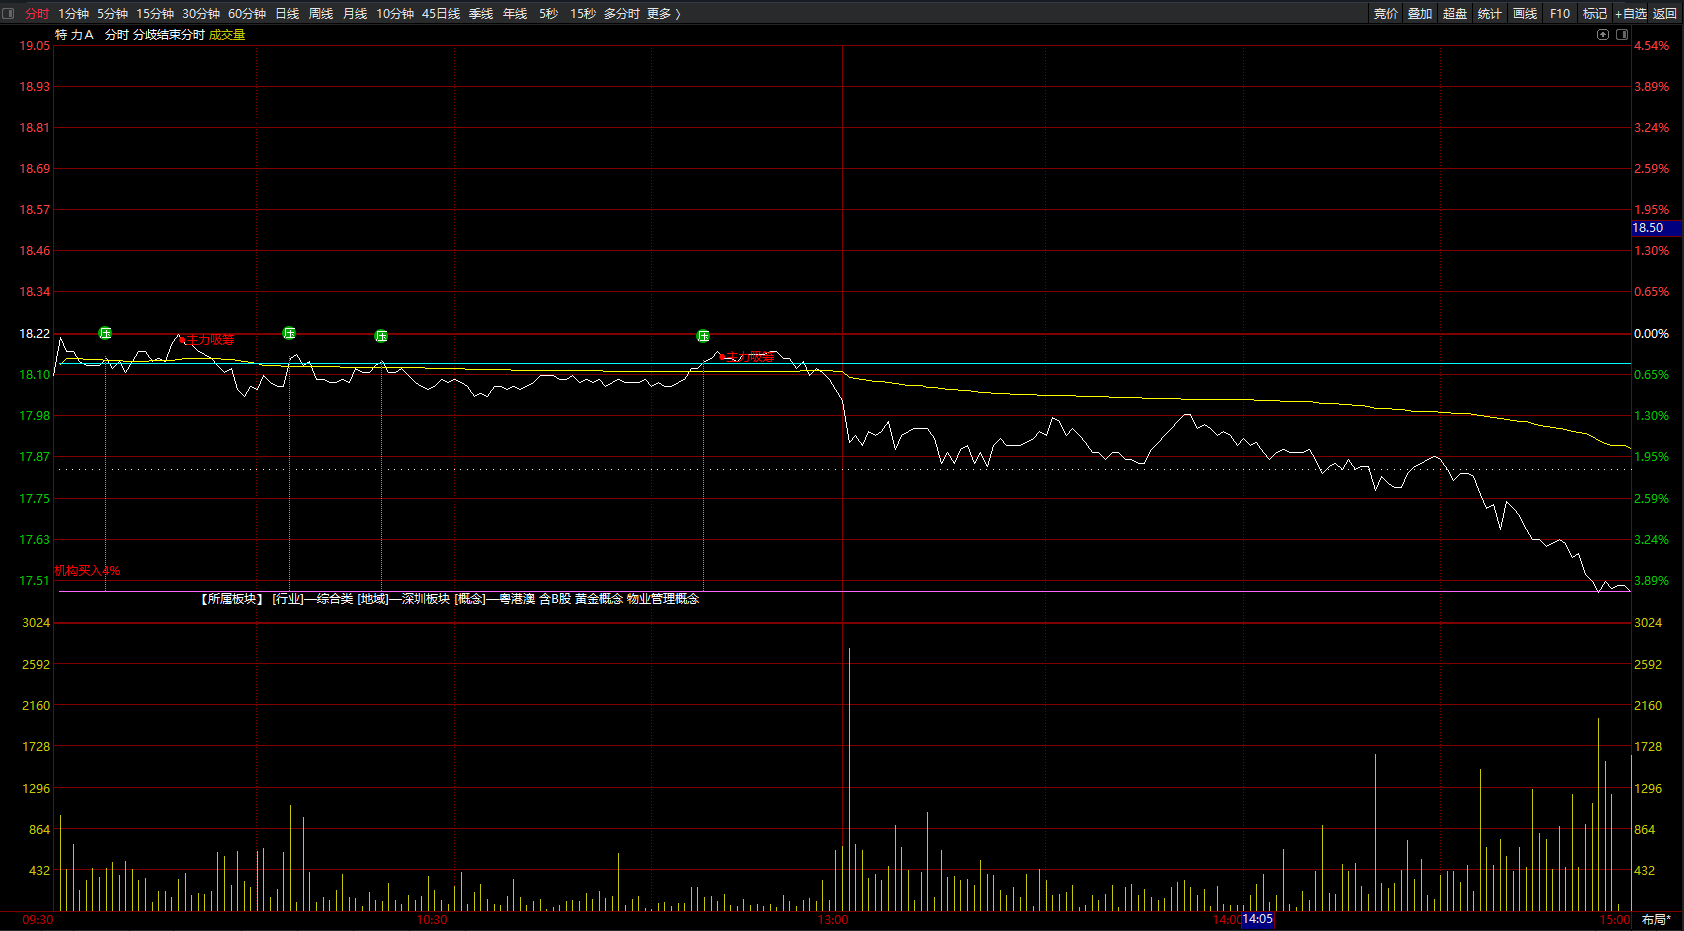Click the 3024 volume axis label on left

[x=36, y=622]
